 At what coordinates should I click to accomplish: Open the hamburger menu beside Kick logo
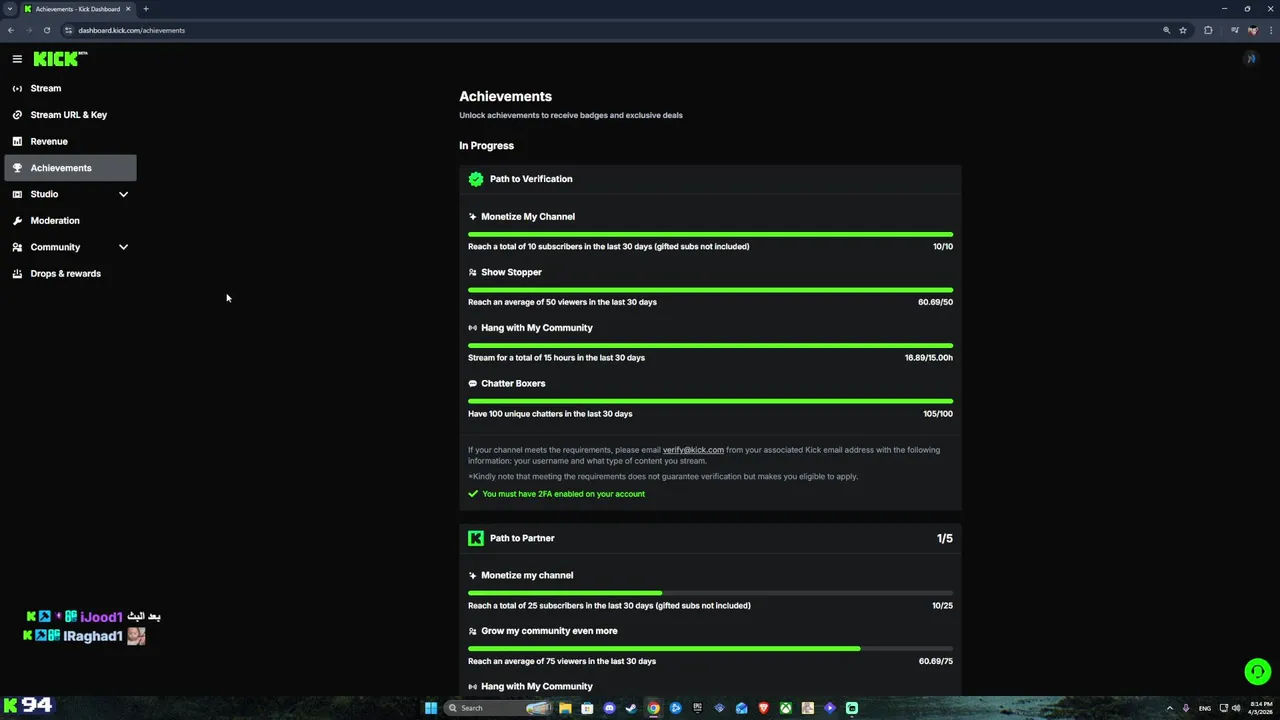[17, 59]
